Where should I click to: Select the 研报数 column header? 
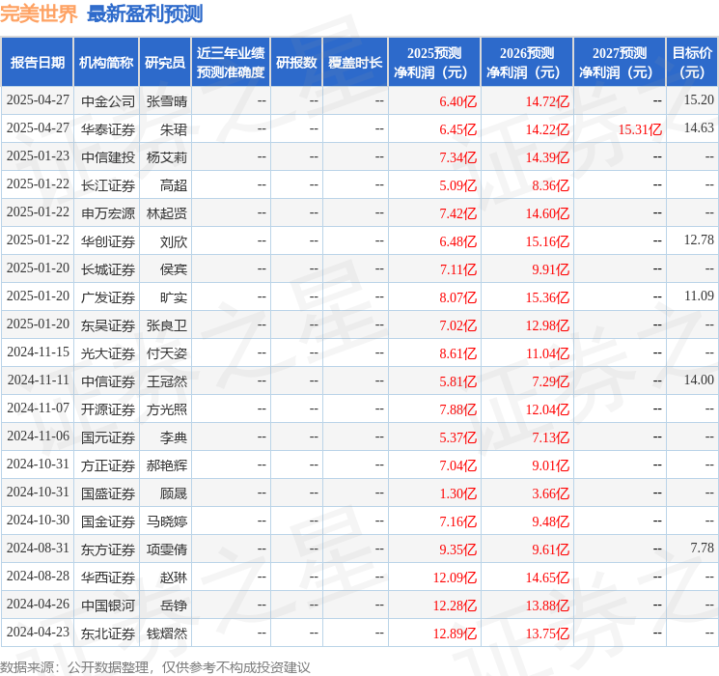296,62
